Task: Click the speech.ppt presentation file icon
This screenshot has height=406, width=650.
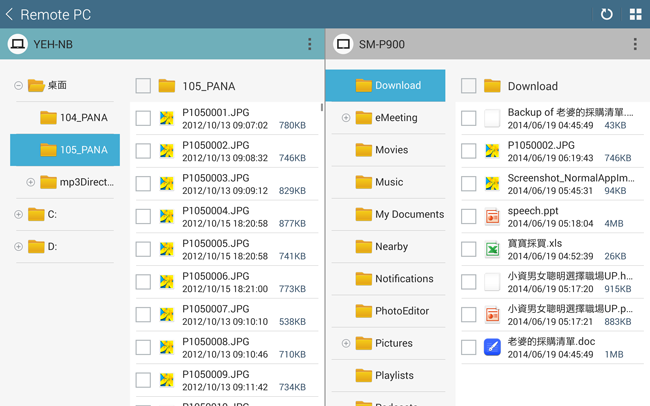Action: tap(492, 217)
